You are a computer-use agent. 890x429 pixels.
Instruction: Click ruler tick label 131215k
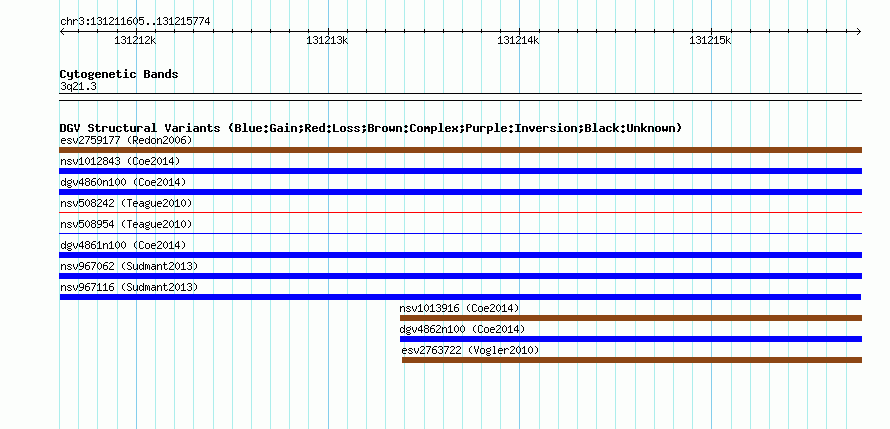pos(710,40)
